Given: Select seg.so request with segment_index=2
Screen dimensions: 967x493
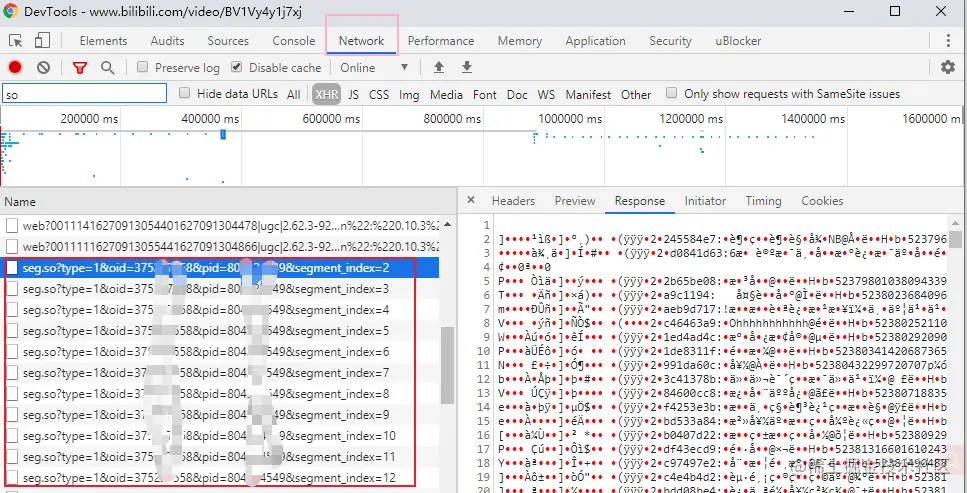Looking at the screenshot, I should pos(222,268).
